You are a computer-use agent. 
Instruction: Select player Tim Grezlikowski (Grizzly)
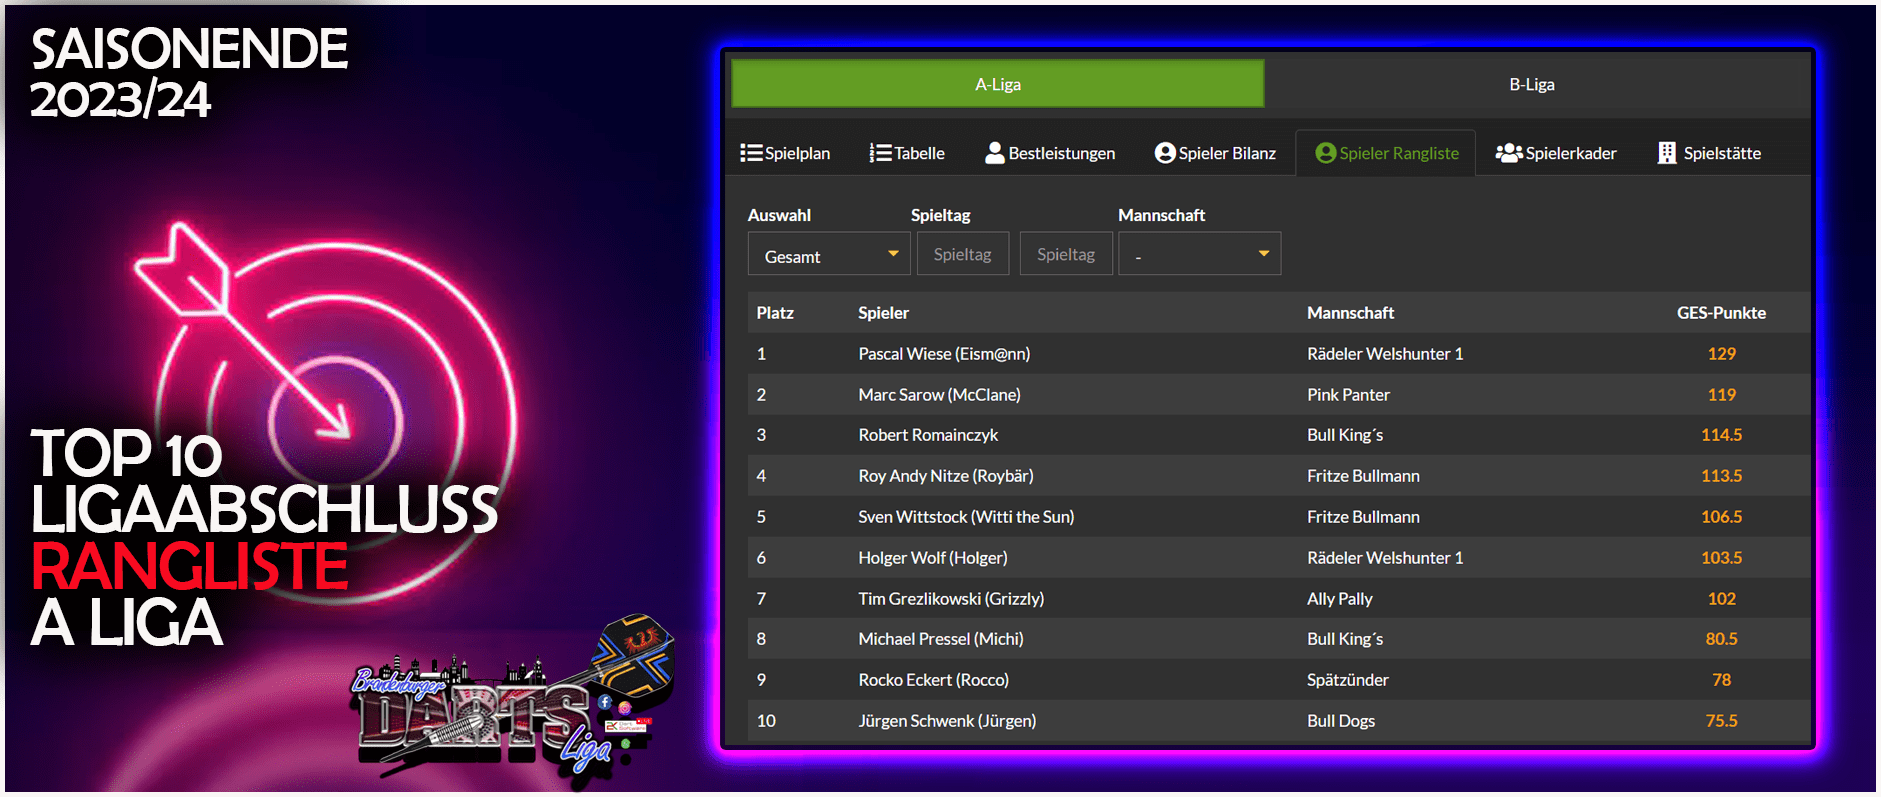951,599
